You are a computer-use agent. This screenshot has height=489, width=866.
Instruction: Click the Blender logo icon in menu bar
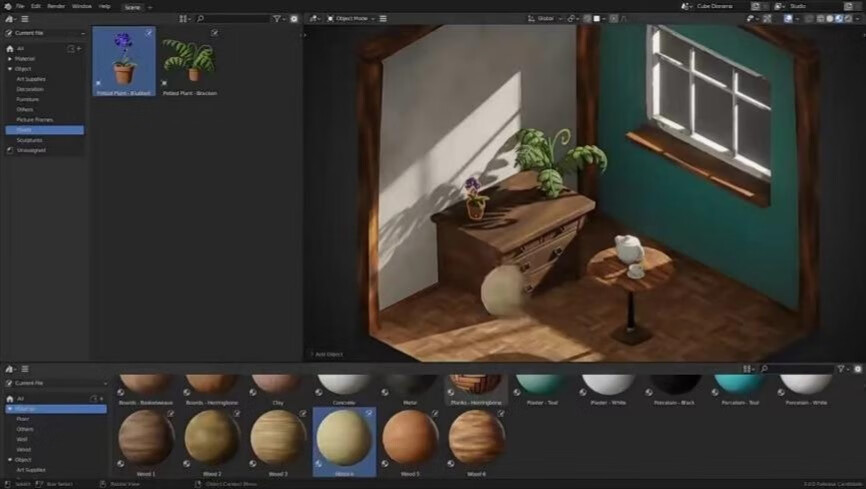(7, 6)
